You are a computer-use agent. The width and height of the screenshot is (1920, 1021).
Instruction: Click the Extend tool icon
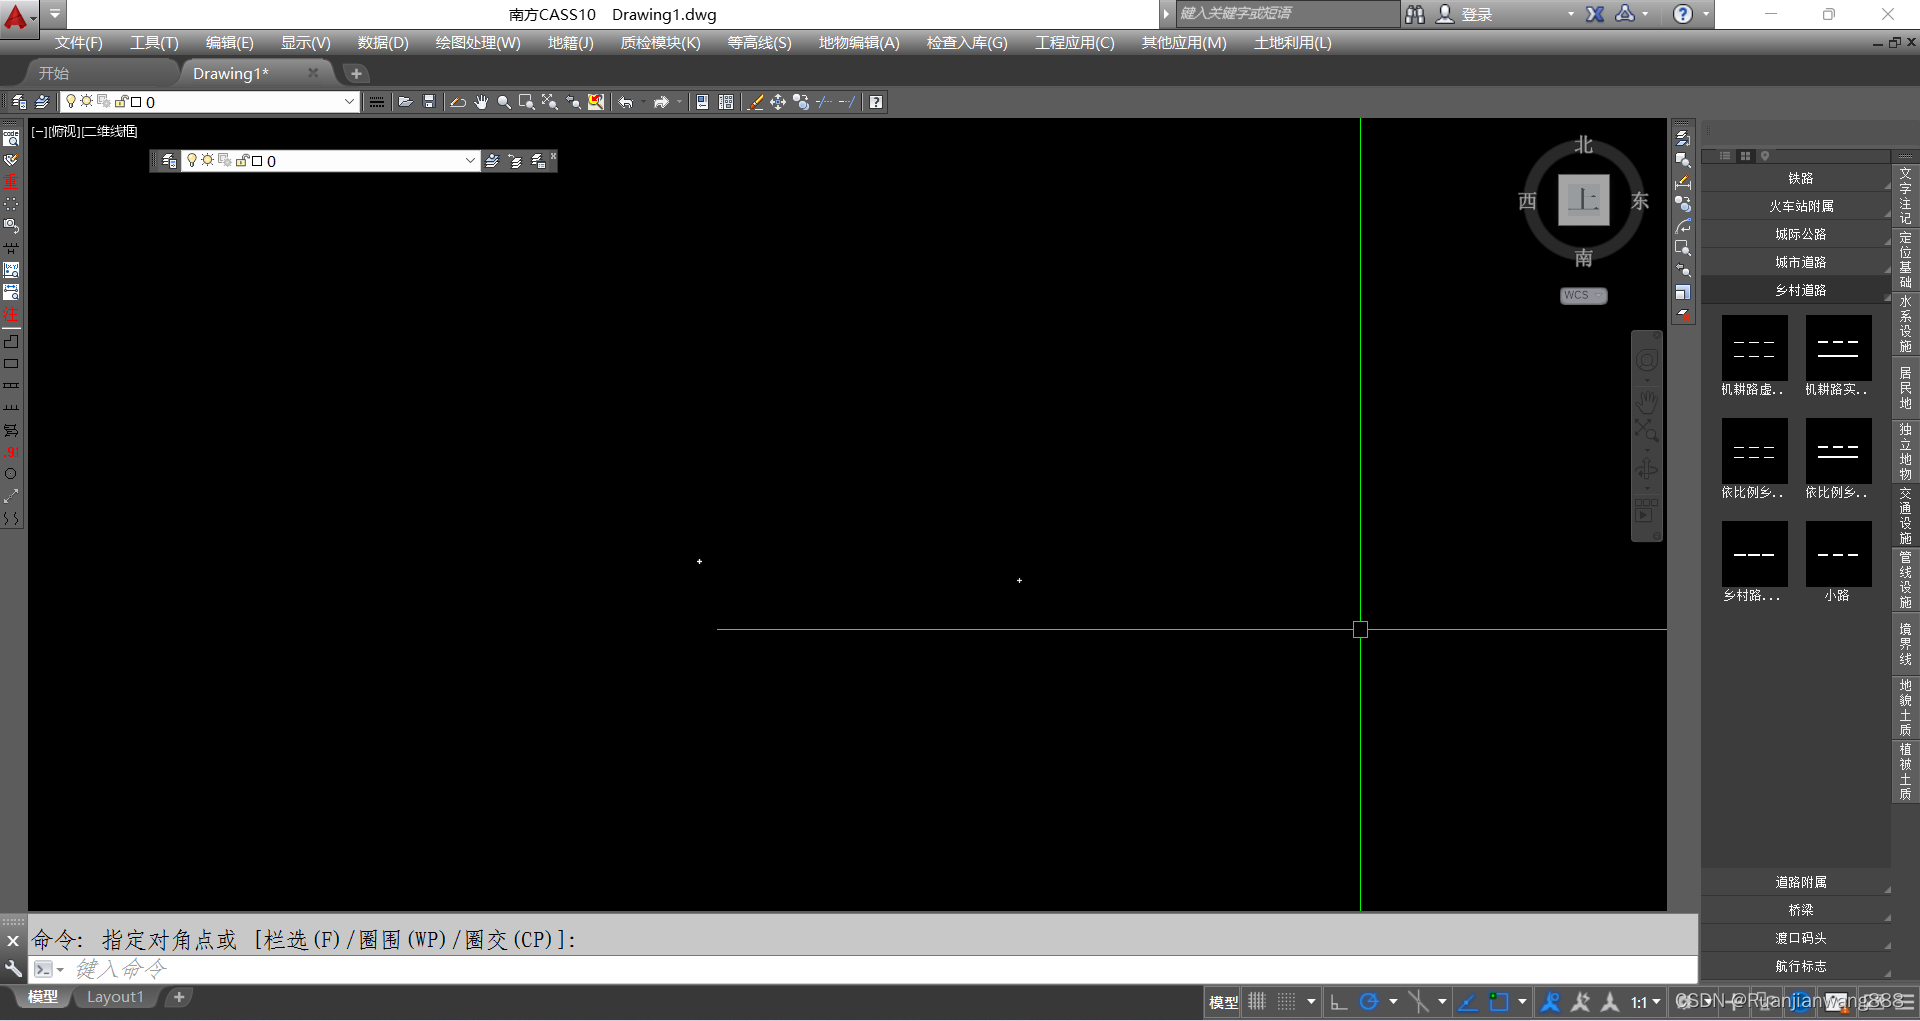click(x=847, y=102)
